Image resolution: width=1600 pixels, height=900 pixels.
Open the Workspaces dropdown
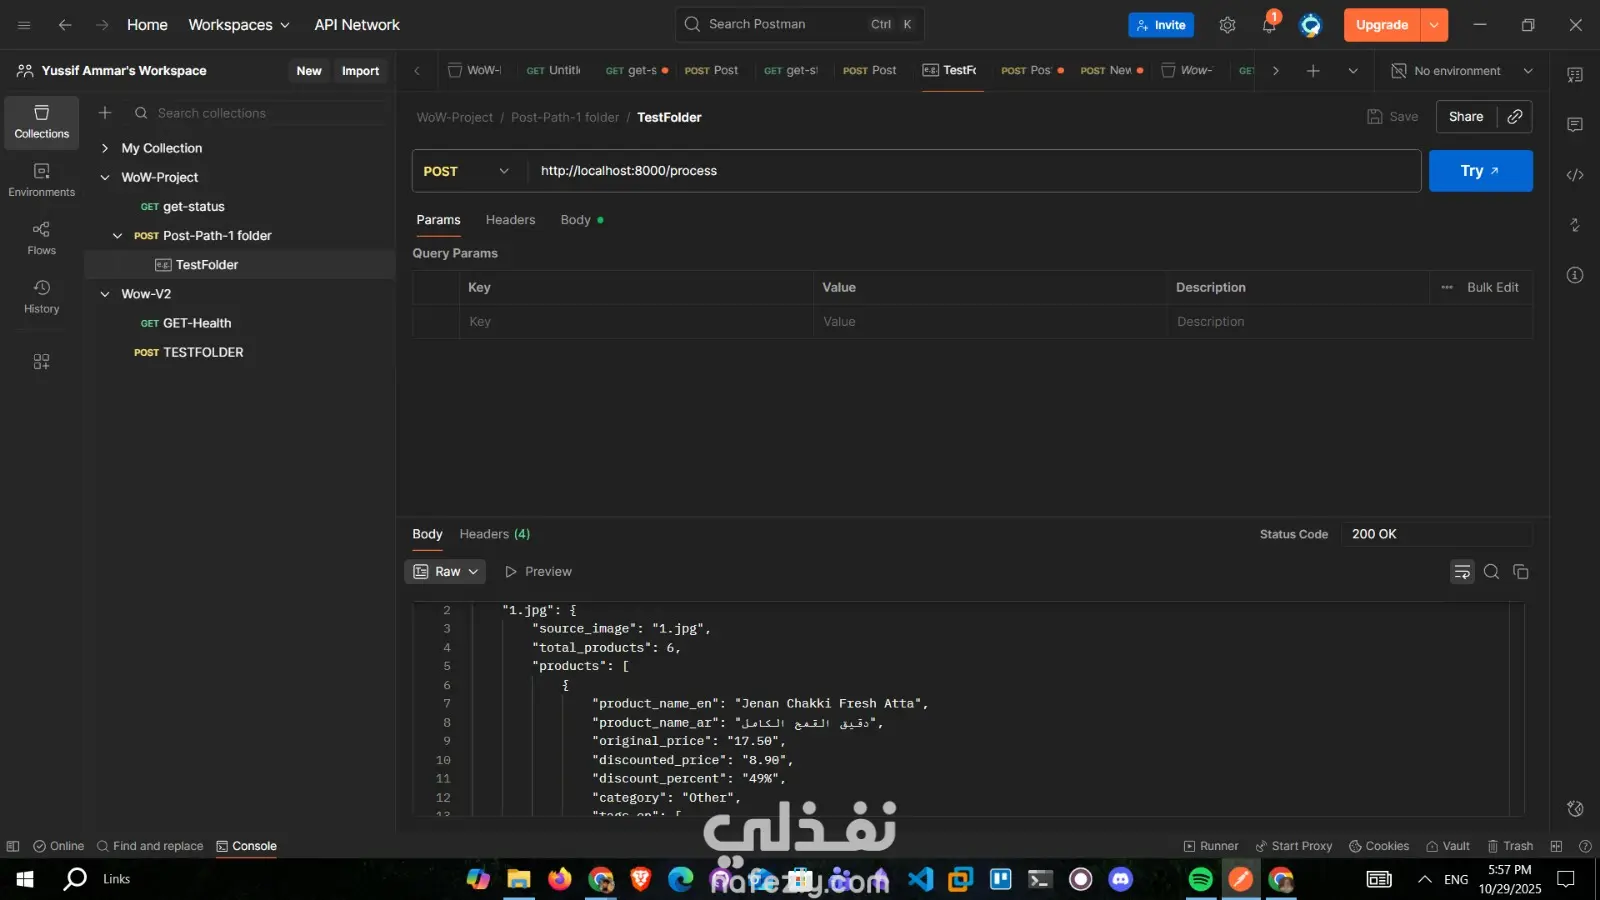[239, 25]
